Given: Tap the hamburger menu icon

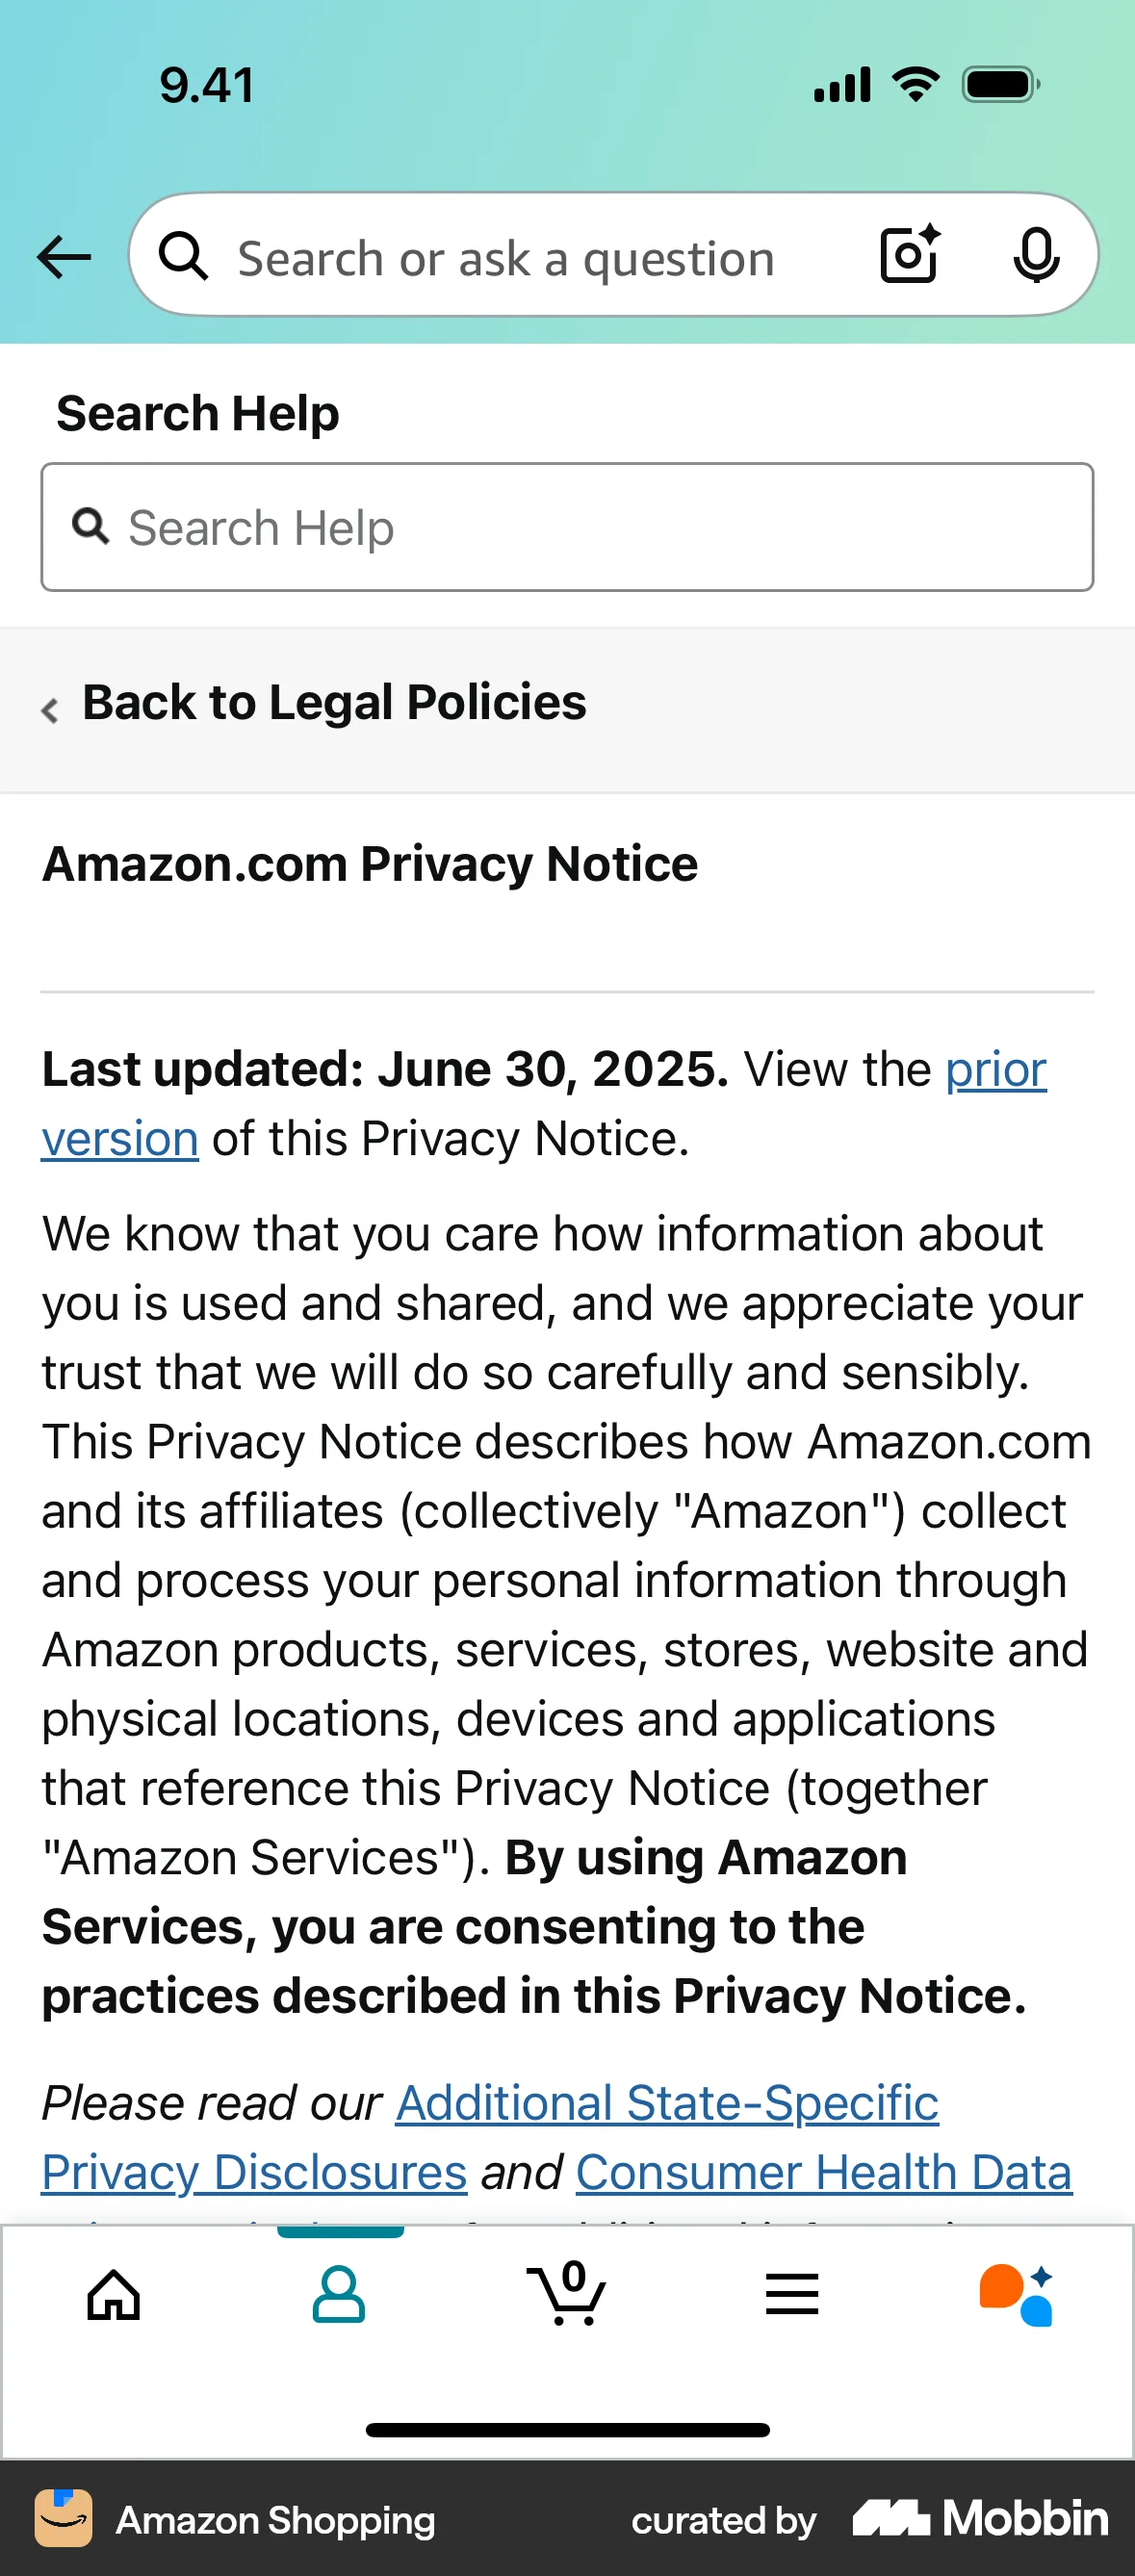Looking at the screenshot, I should [x=791, y=2294].
